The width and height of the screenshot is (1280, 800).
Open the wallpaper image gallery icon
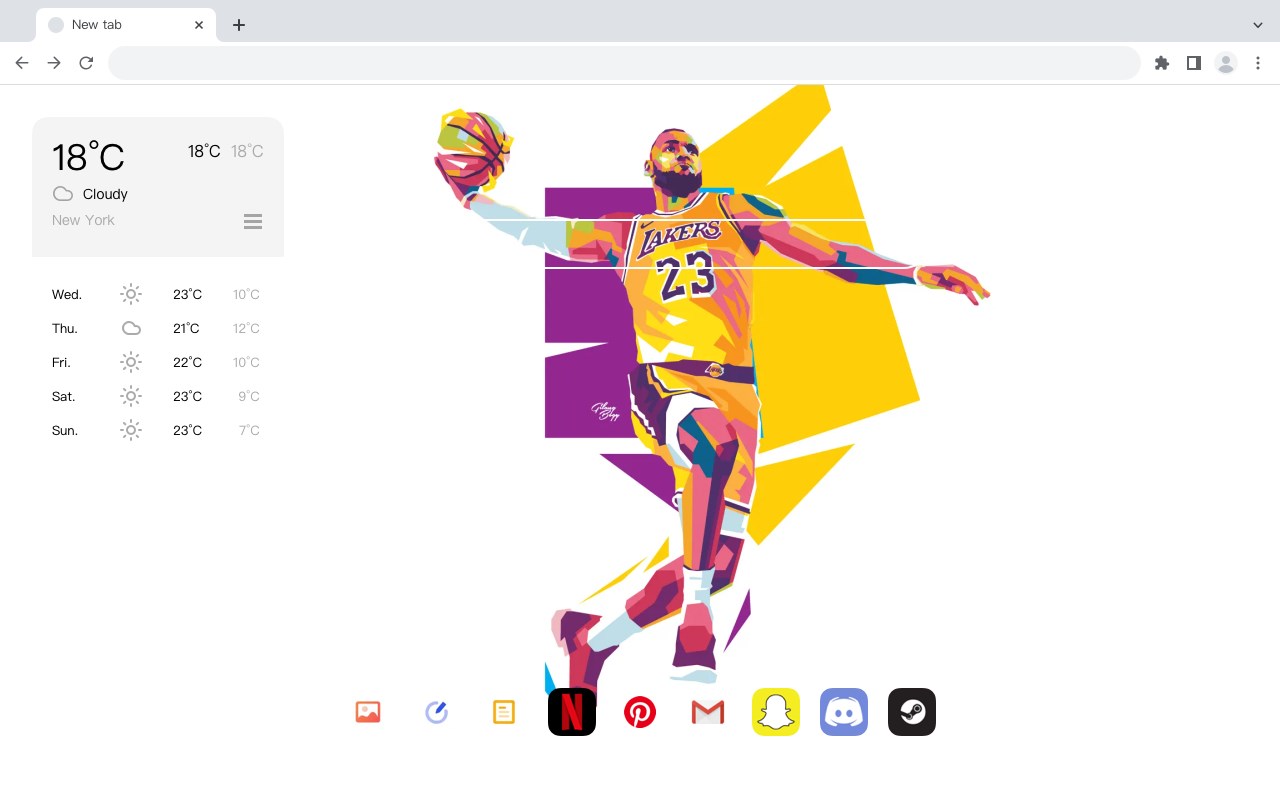pyautogui.click(x=368, y=712)
